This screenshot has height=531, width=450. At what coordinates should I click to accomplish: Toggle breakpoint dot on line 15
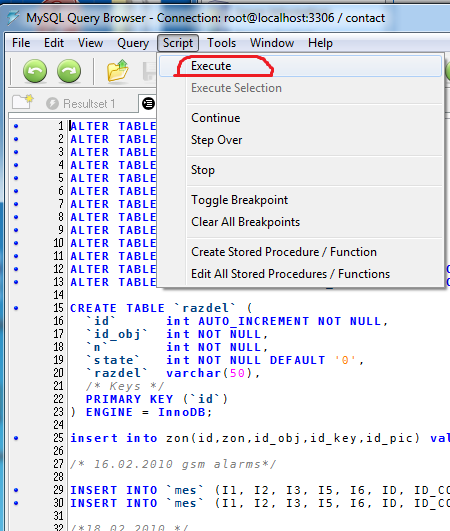tap(16, 308)
